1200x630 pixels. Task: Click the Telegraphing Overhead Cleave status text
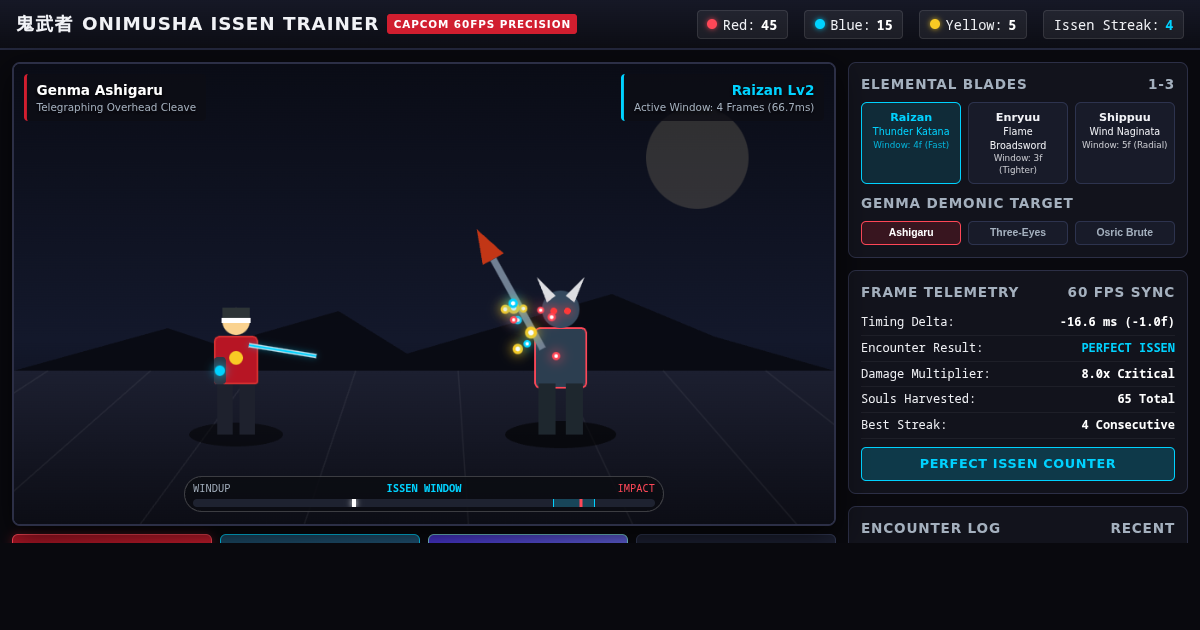click(x=116, y=108)
